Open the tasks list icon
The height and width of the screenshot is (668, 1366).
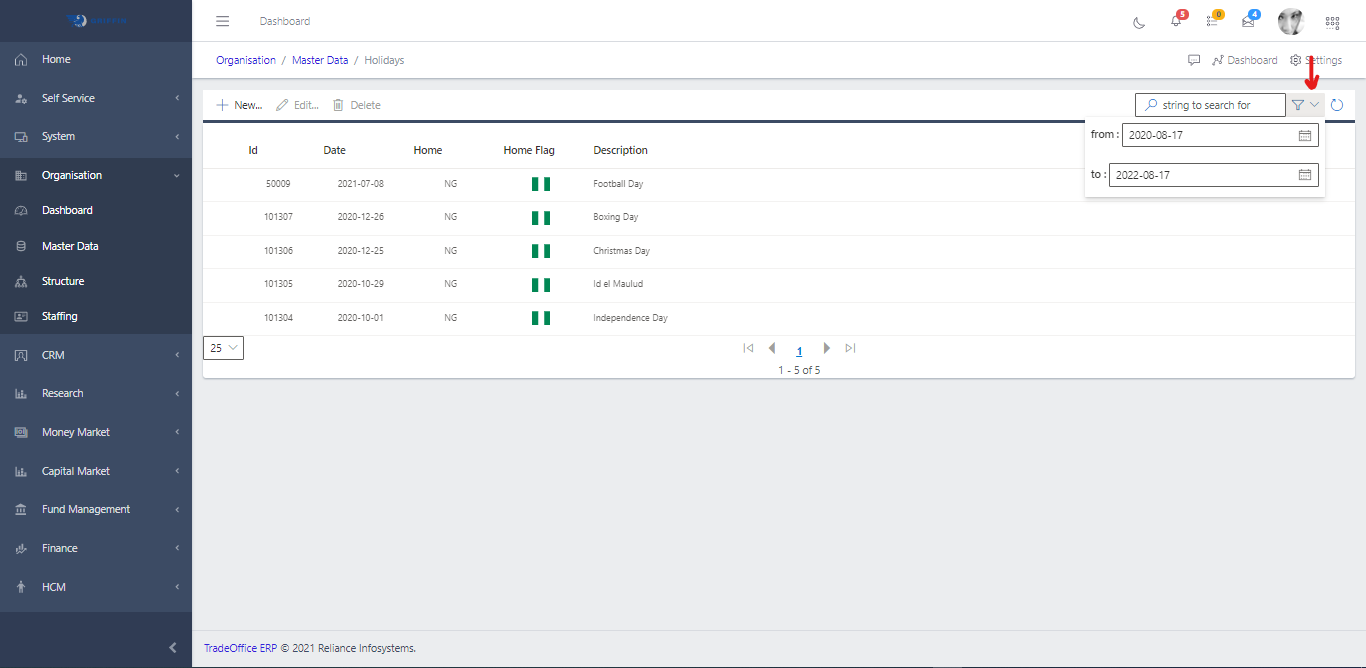click(x=1212, y=21)
